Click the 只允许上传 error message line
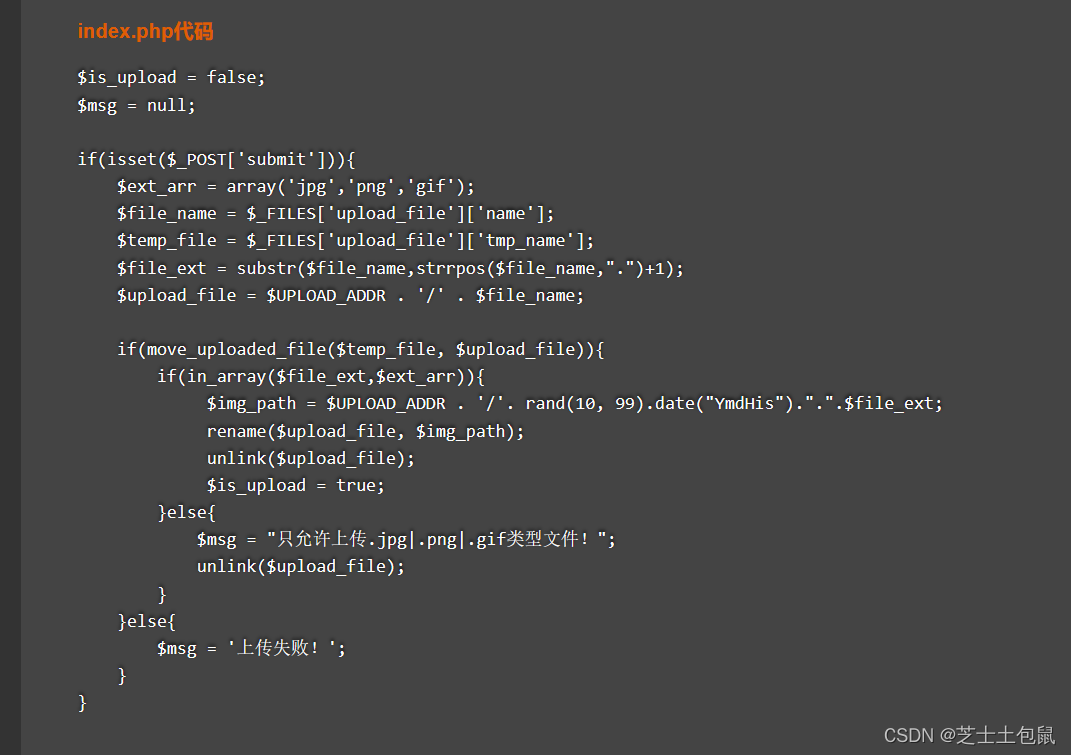The width and height of the screenshot is (1071, 755). pos(406,540)
